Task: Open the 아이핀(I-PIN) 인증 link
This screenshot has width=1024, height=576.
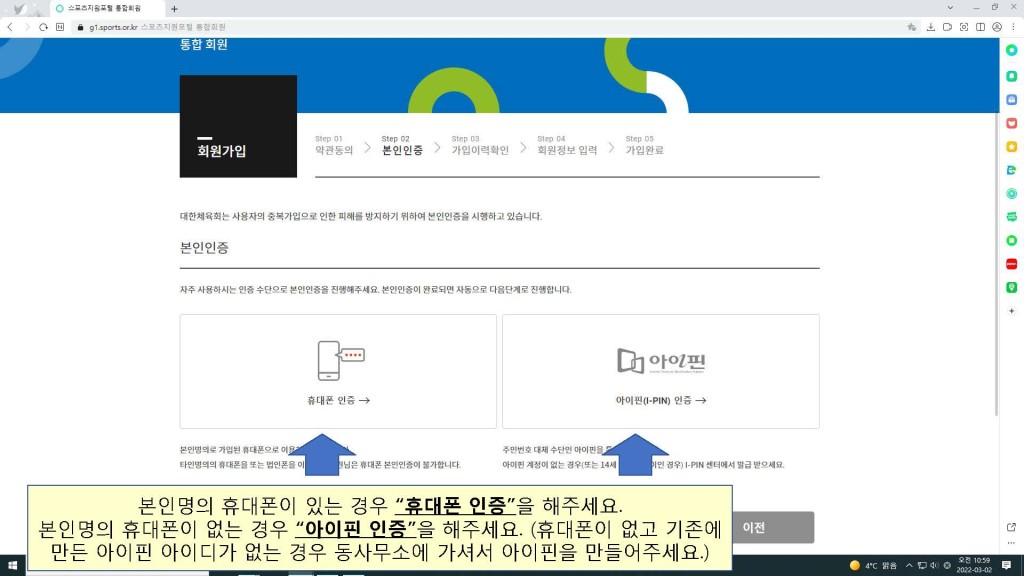Action: pos(661,400)
